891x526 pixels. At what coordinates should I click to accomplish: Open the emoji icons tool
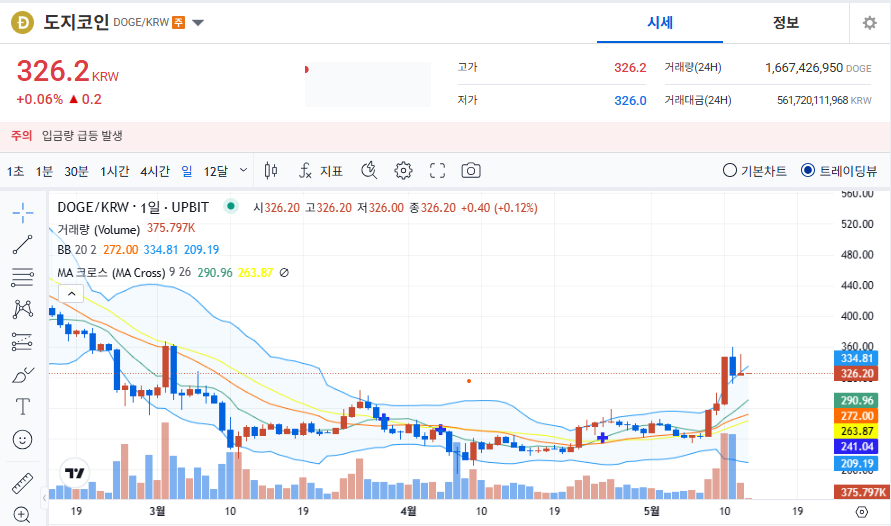coord(23,440)
